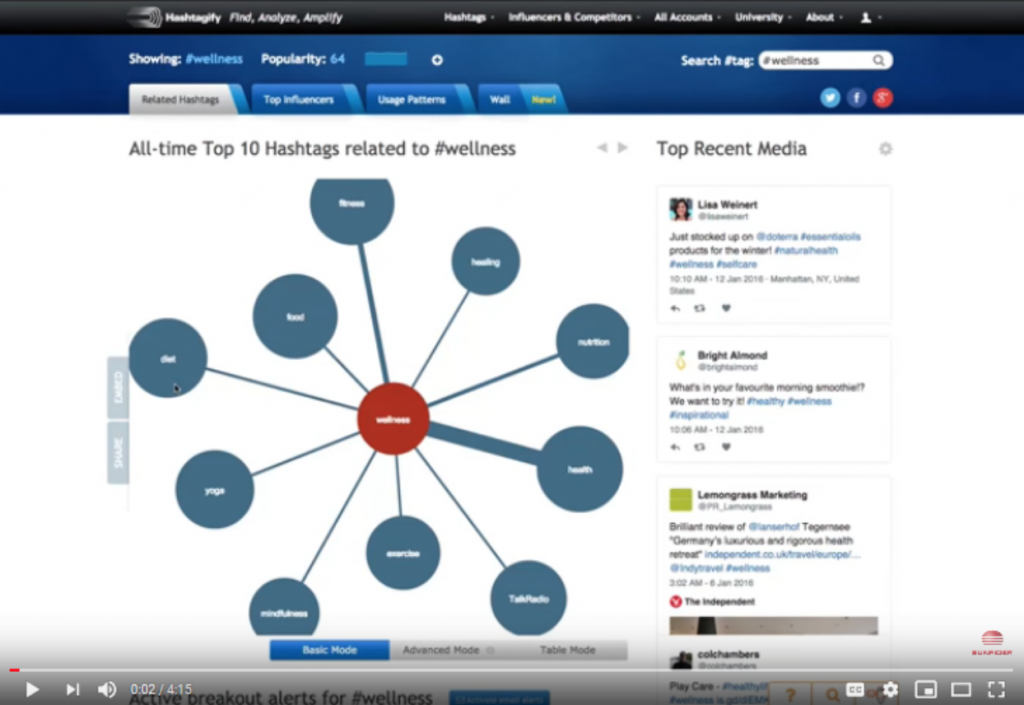Select the central wellness node
Screen dimensions: 1024x705
point(393,419)
